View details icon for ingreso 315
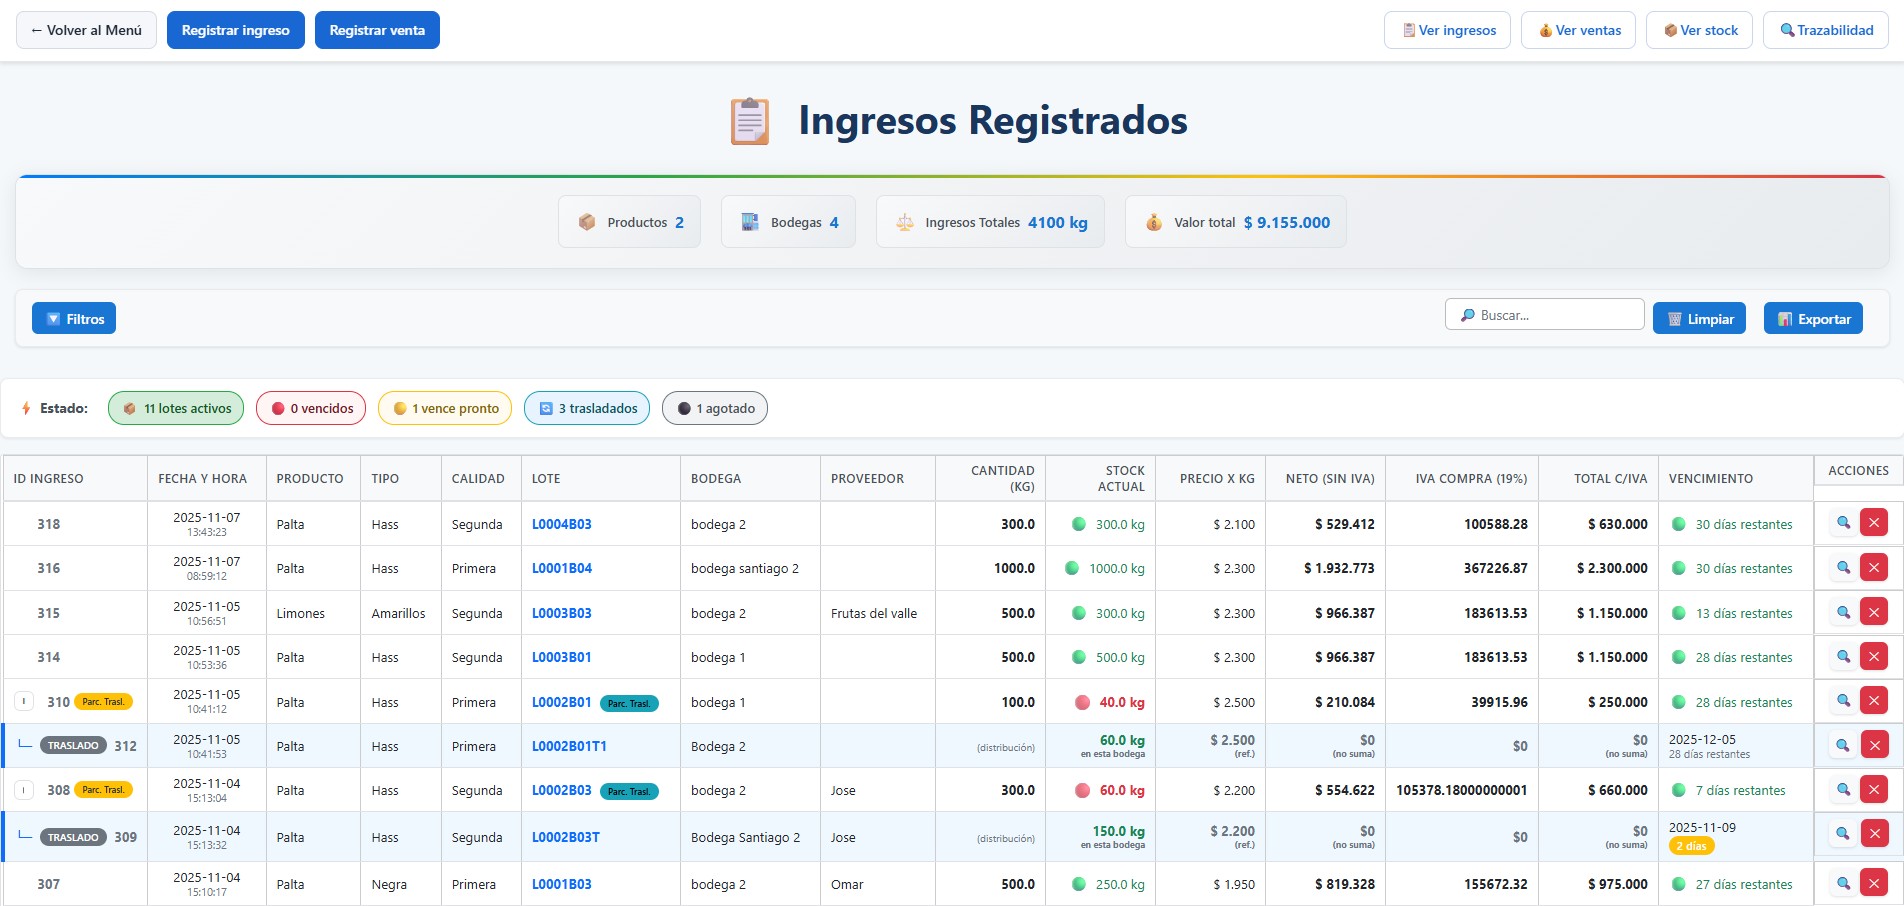This screenshot has height=906, width=1904. tap(1843, 612)
